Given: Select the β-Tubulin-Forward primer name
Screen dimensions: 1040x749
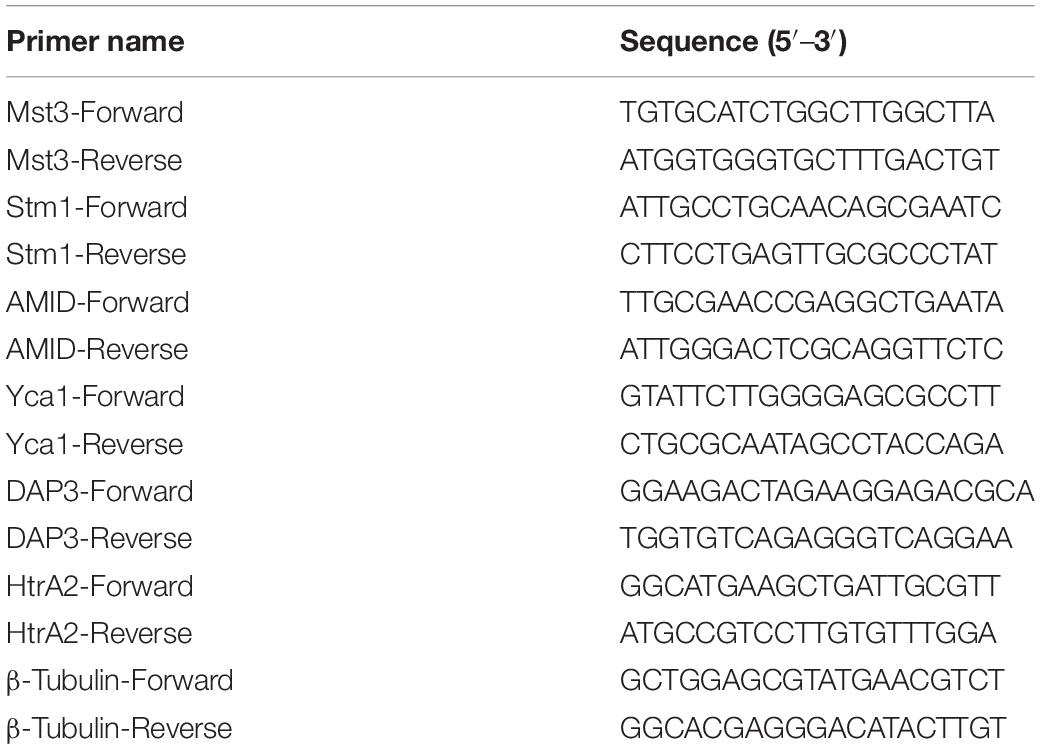Looking at the screenshot, I should [x=119, y=681].
